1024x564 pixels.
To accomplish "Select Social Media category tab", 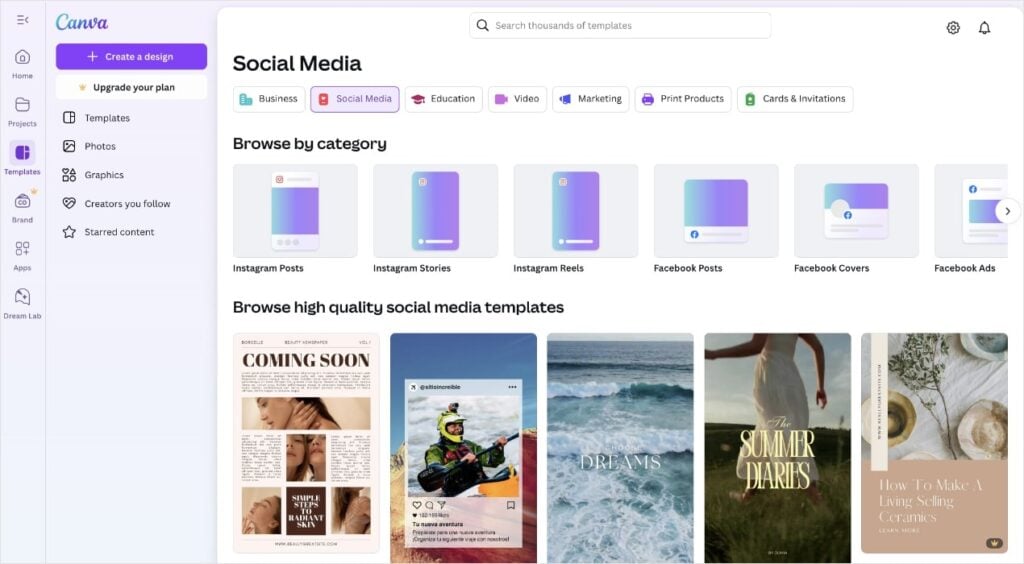I will tap(355, 99).
